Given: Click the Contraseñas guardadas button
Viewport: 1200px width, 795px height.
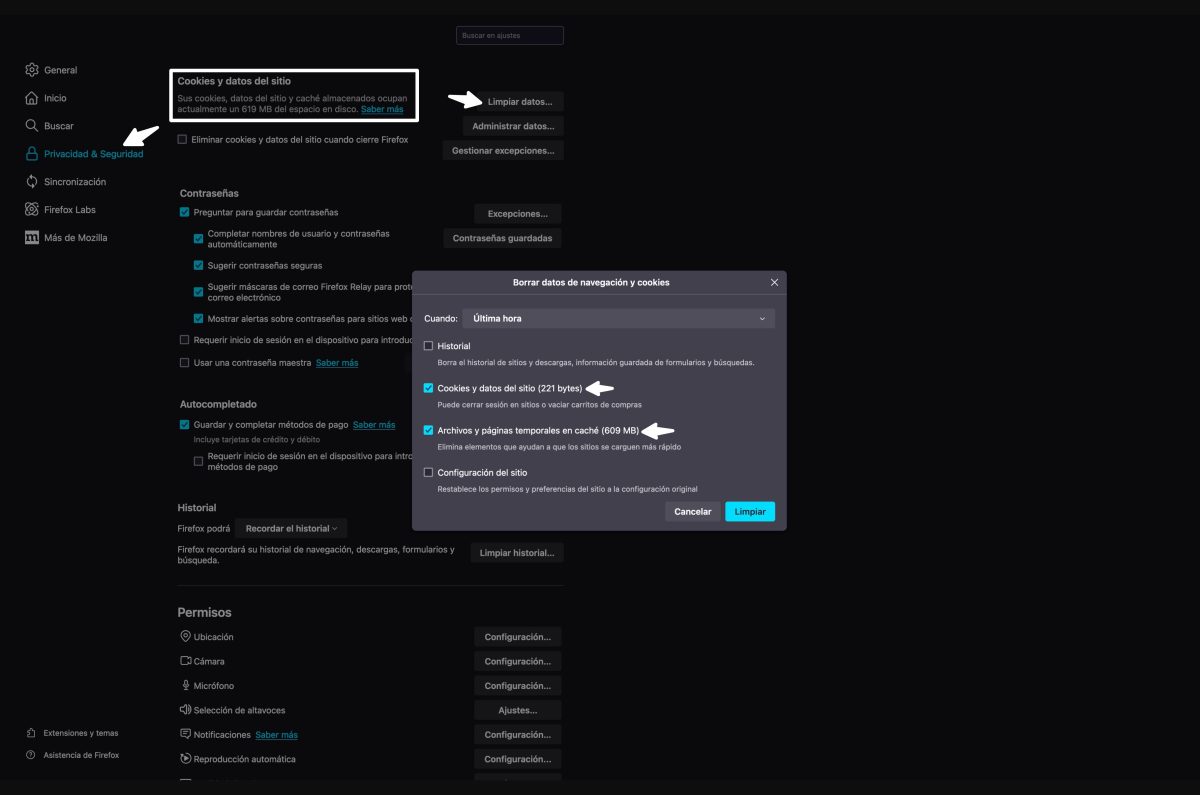Looking at the screenshot, I should pyautogui.click(x=502, y=238).
